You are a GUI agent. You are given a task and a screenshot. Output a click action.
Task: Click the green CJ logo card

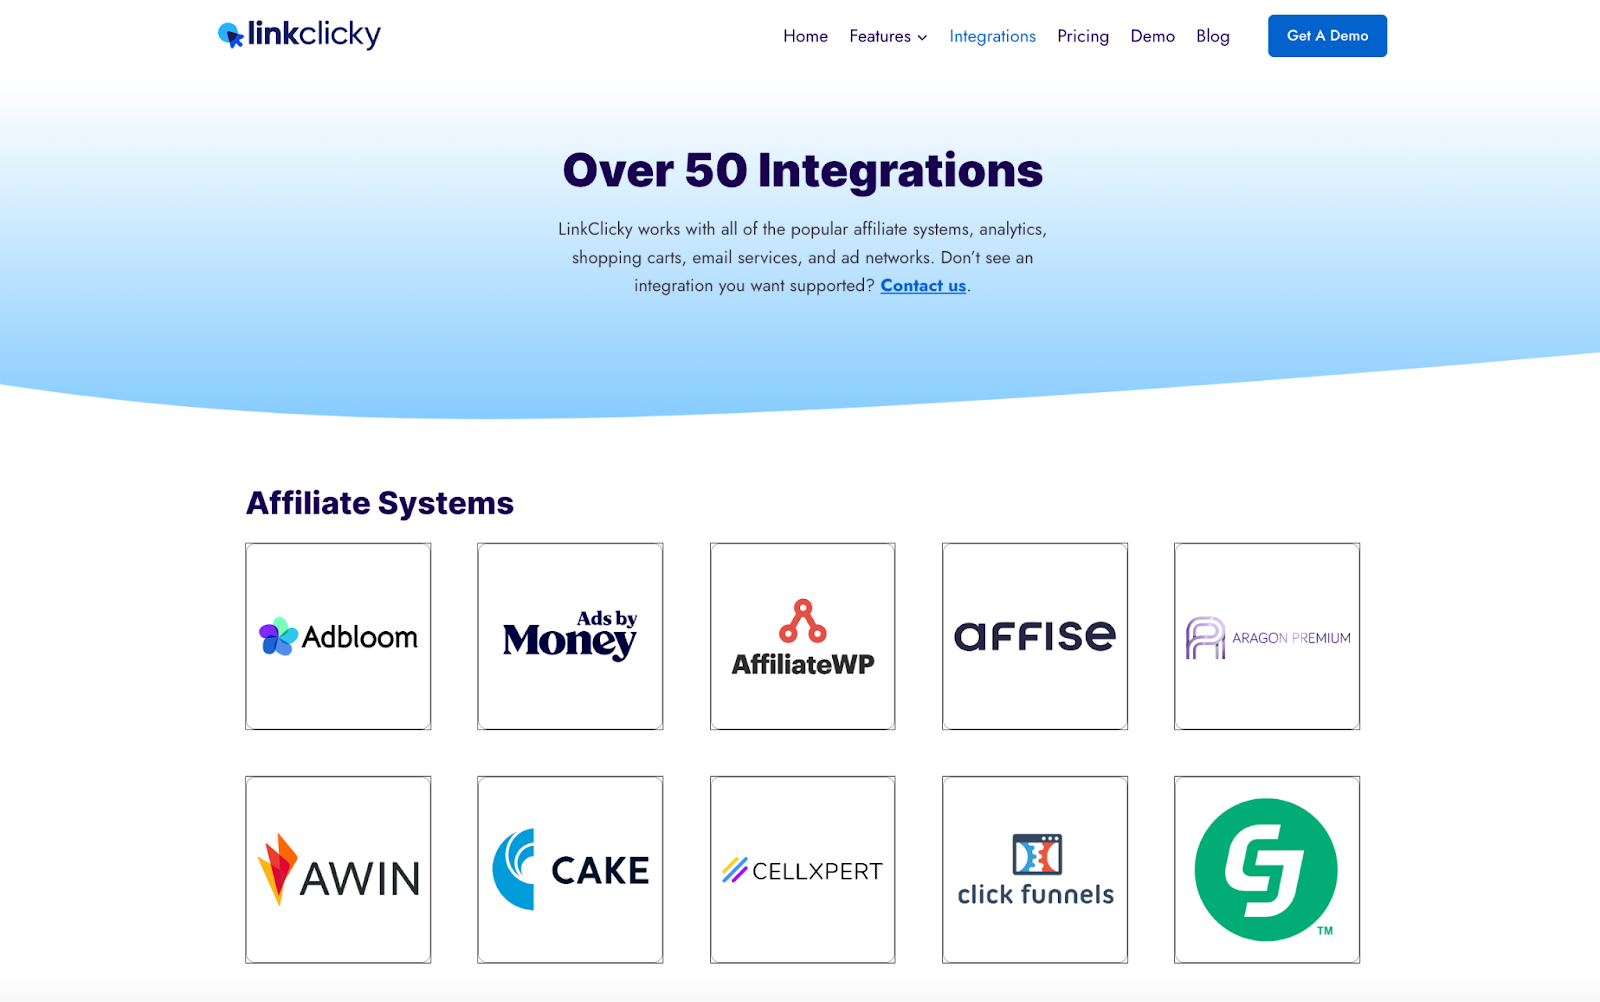click(x=1267, y=870)
